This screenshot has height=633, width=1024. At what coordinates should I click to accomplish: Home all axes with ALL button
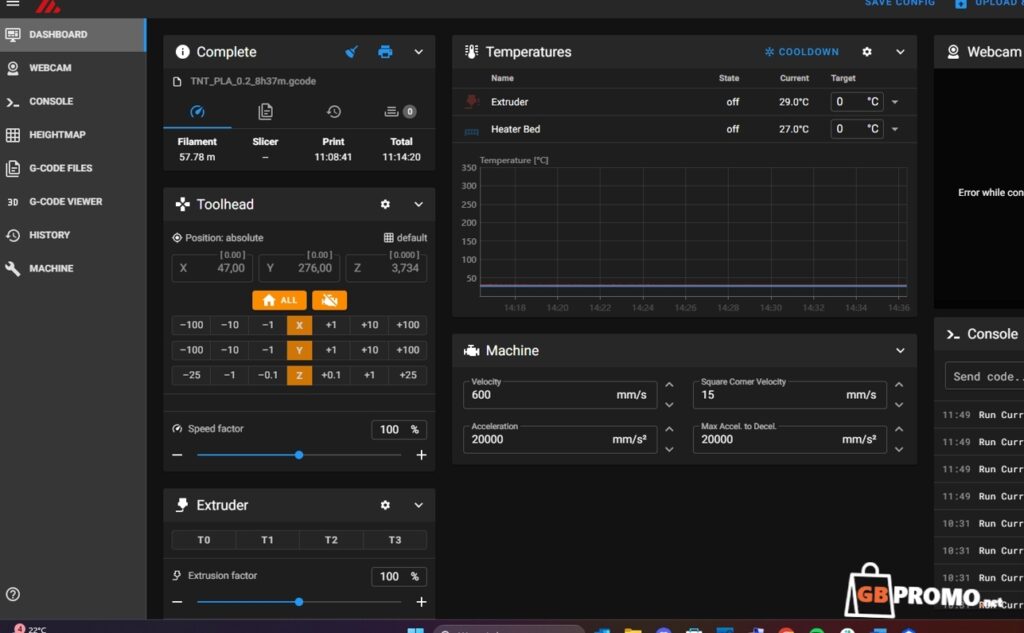[279, 300]
